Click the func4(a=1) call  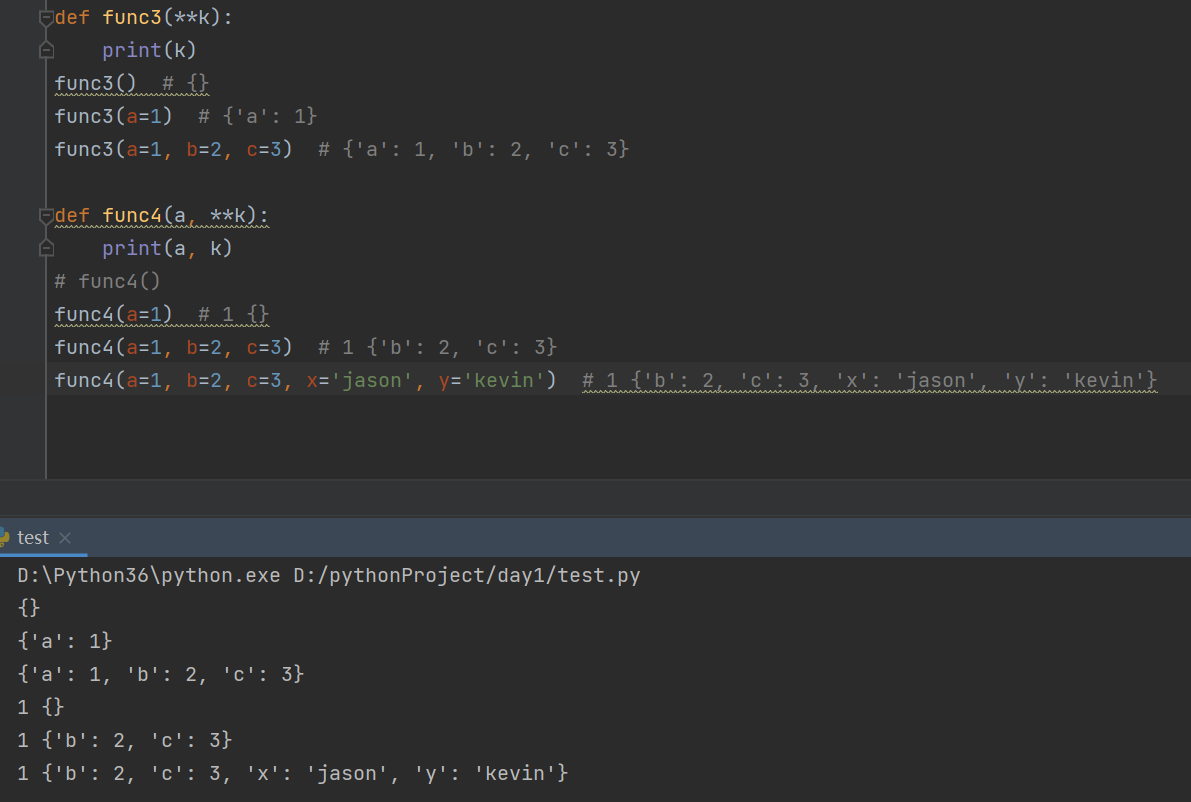(114, 314)
